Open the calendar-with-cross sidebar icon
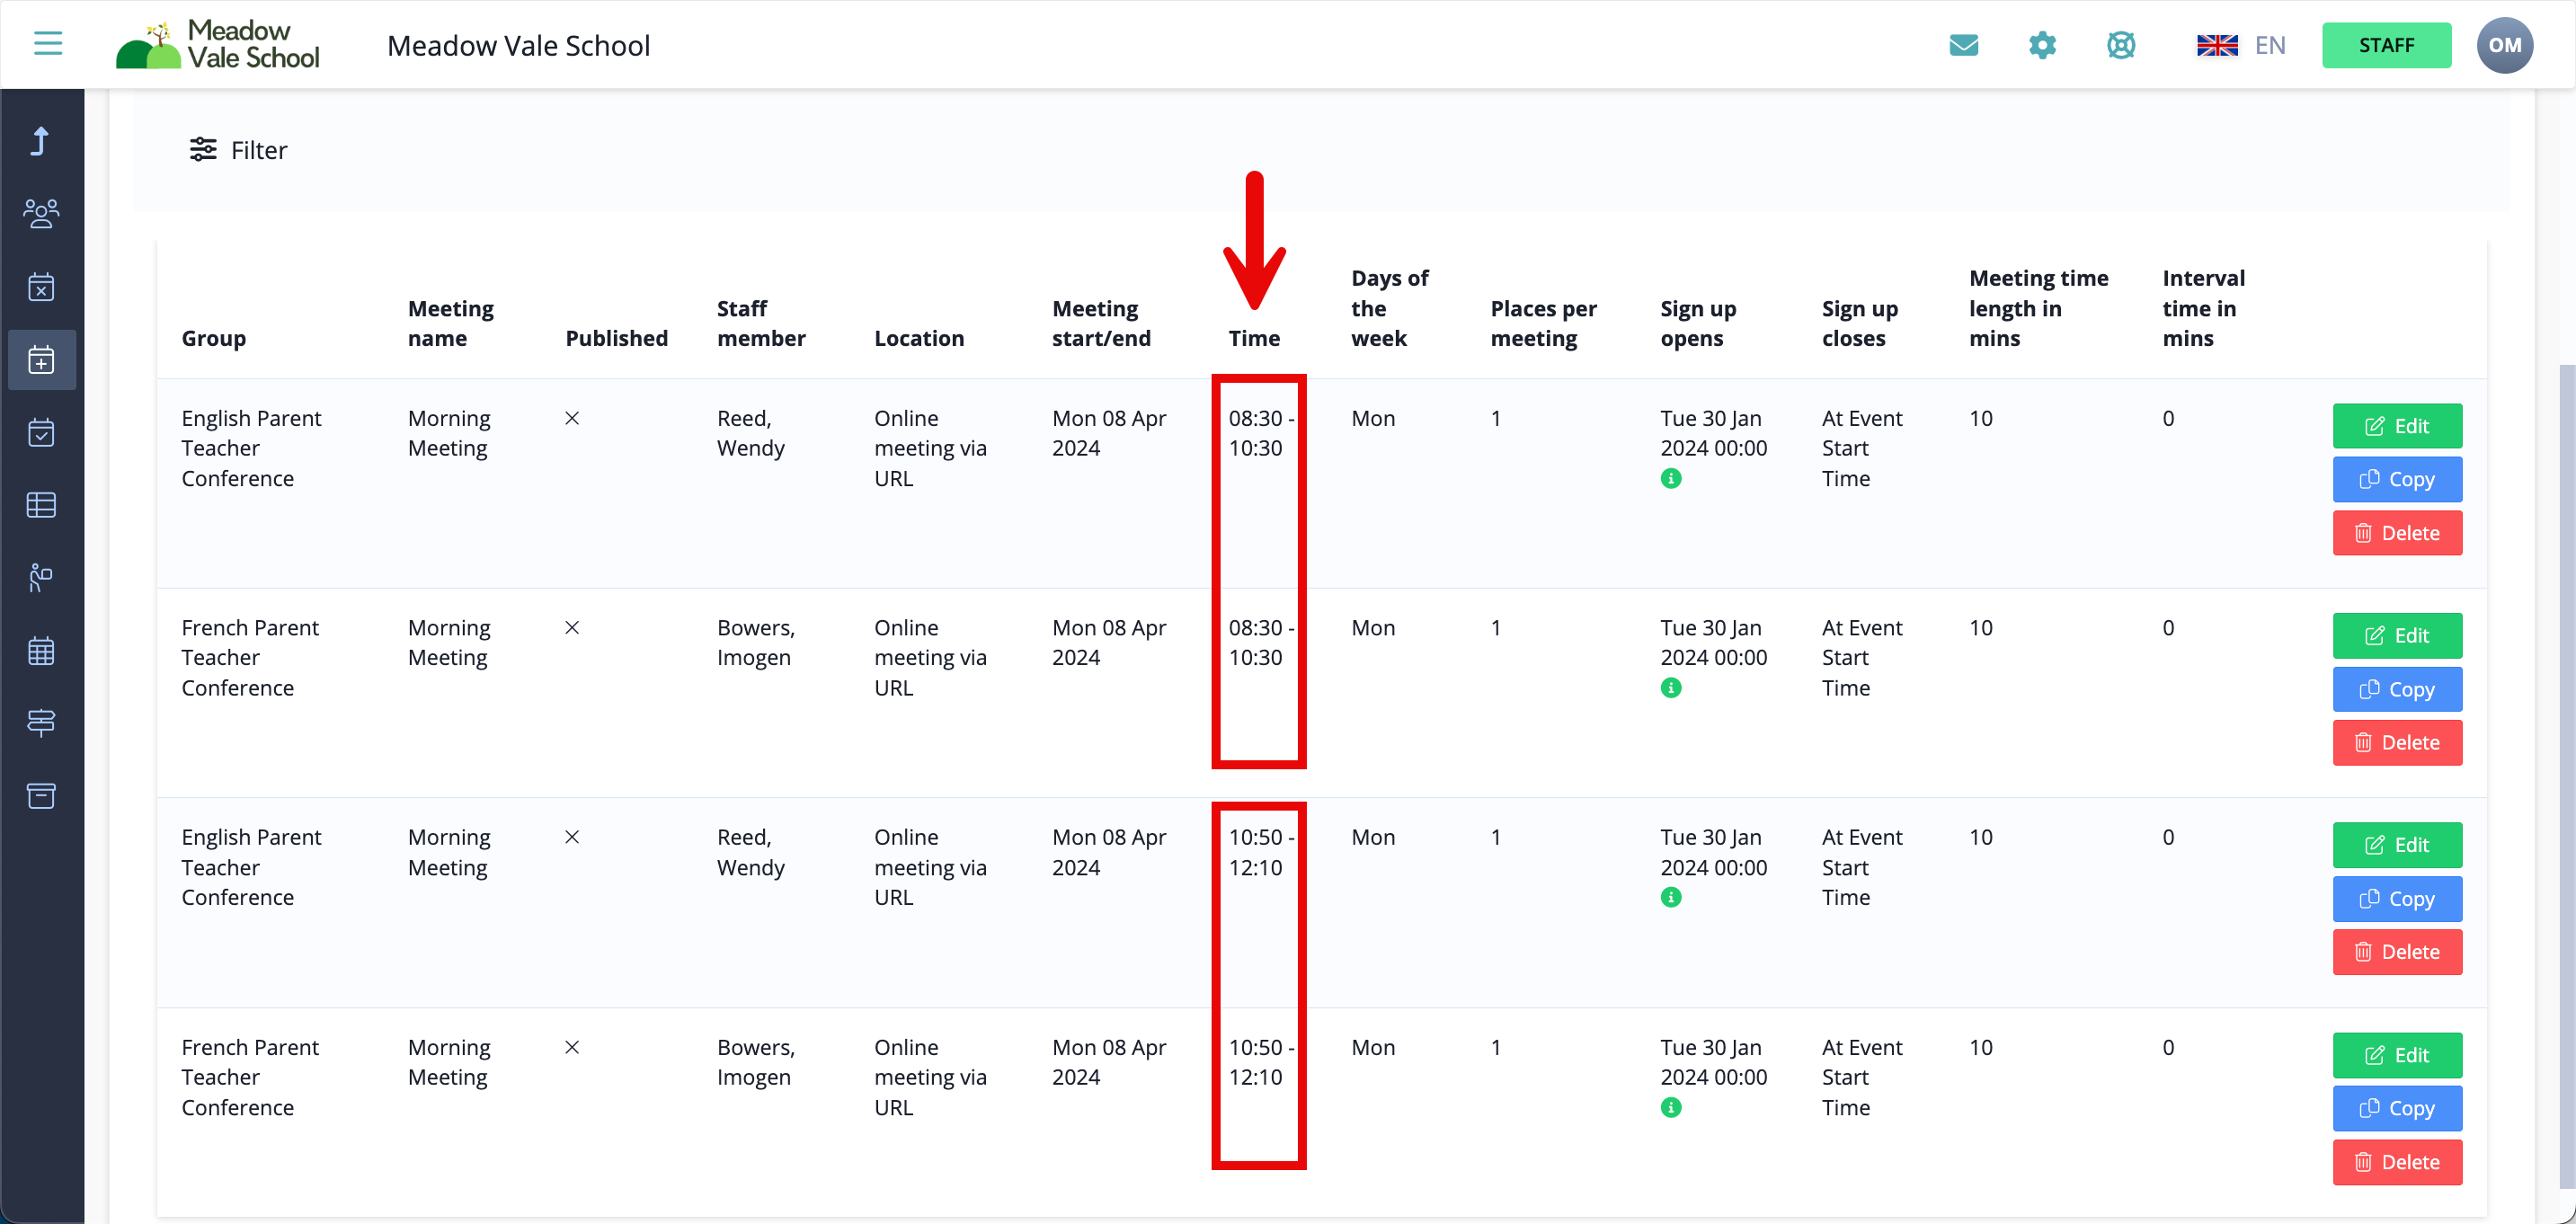 tap(41, 287)
